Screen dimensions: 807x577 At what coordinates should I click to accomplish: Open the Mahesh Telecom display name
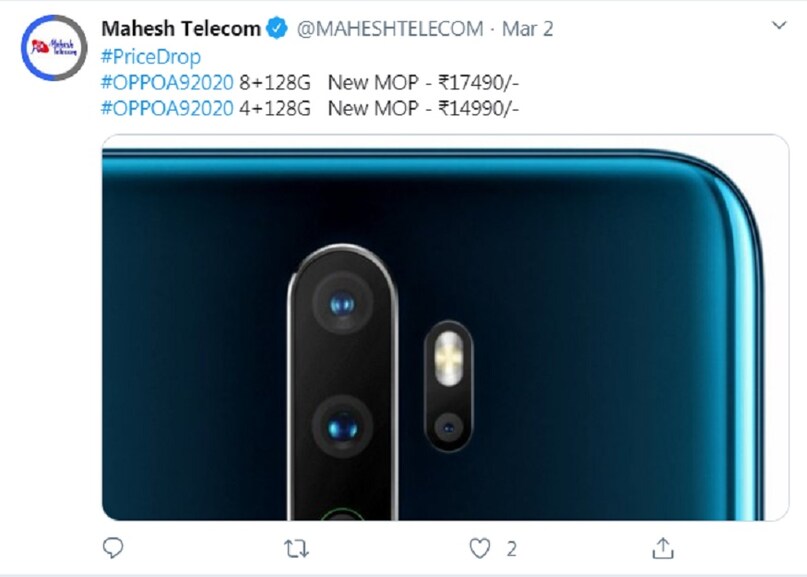(181, 29)
